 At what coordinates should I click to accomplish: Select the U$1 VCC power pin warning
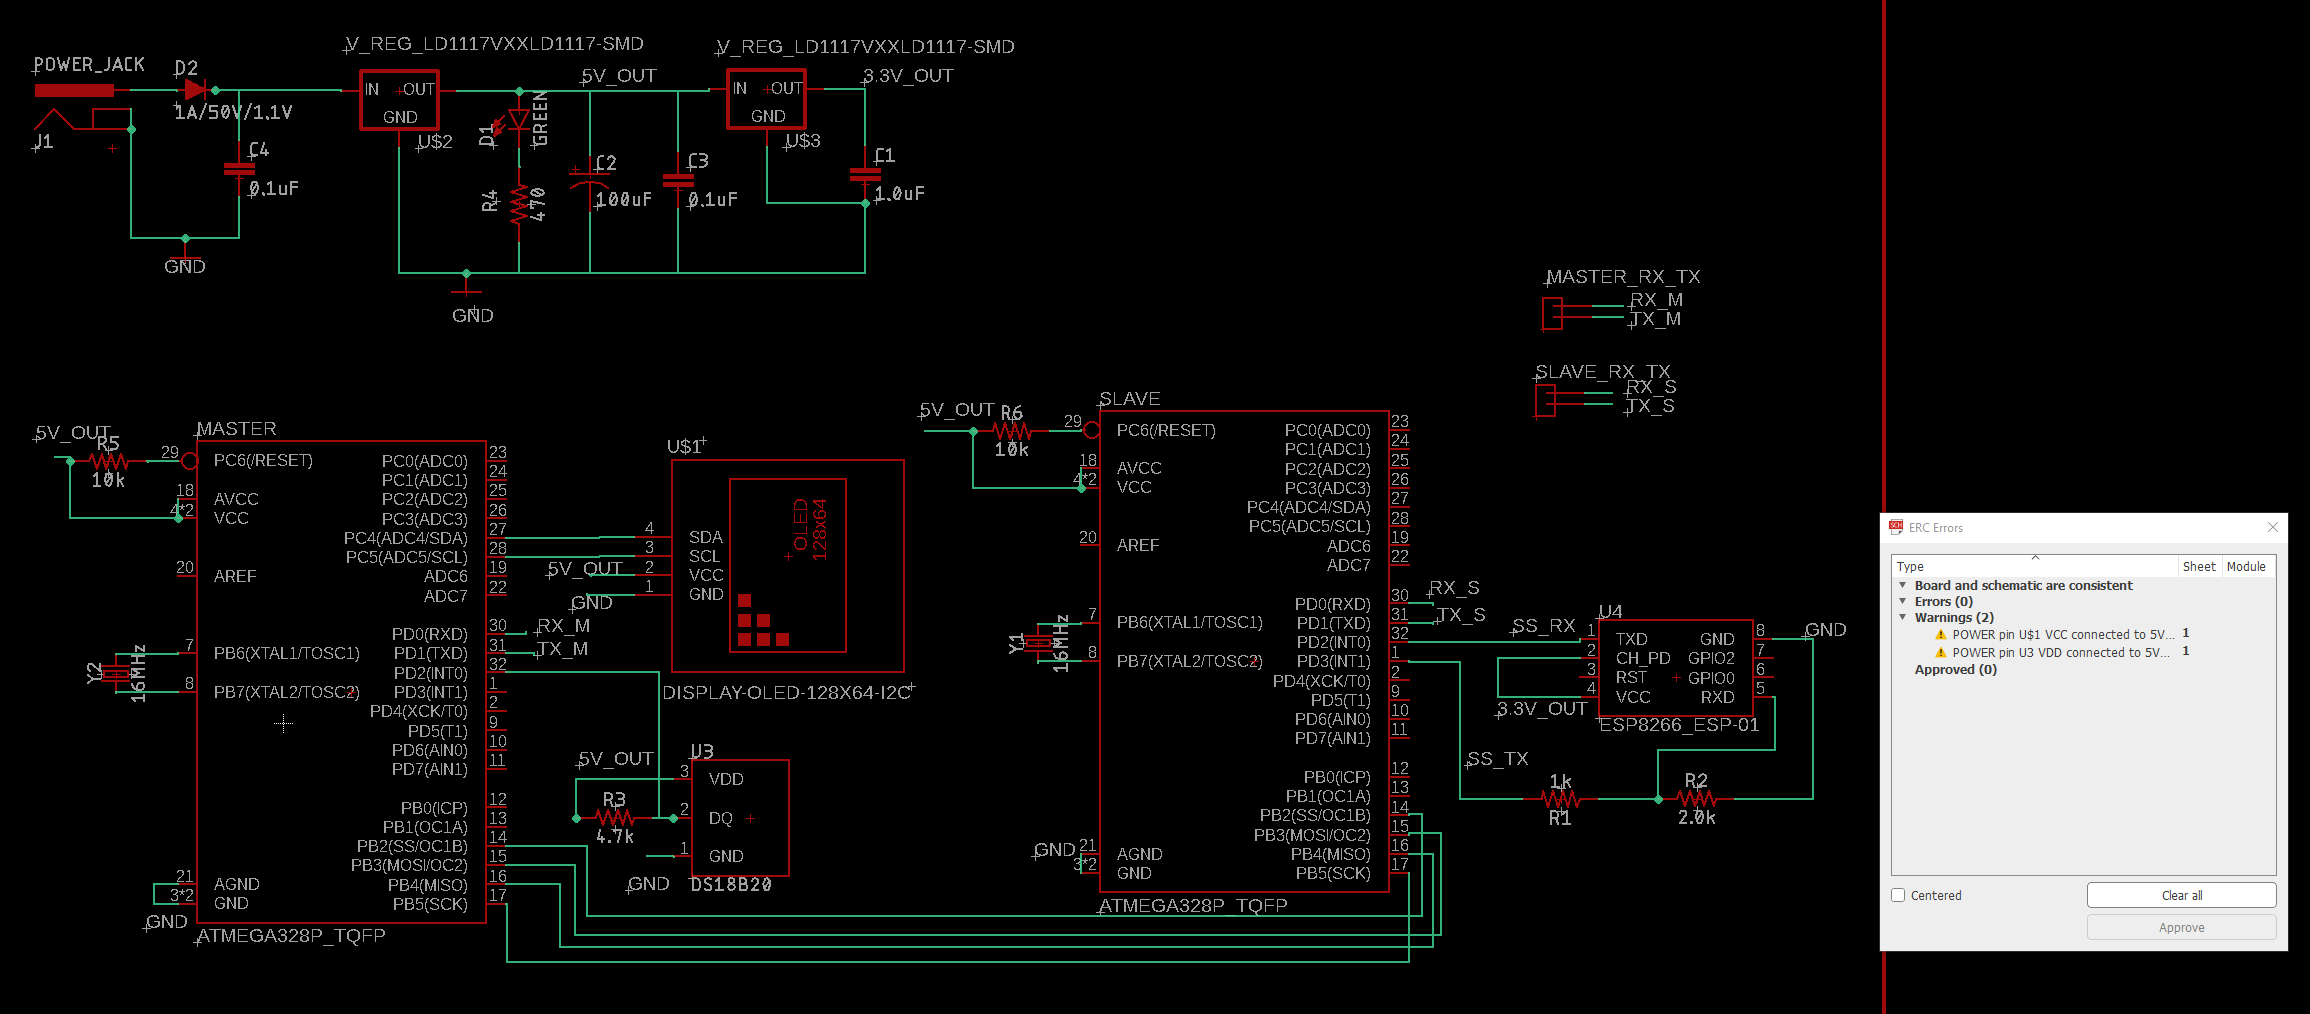tap(2062, 635)
